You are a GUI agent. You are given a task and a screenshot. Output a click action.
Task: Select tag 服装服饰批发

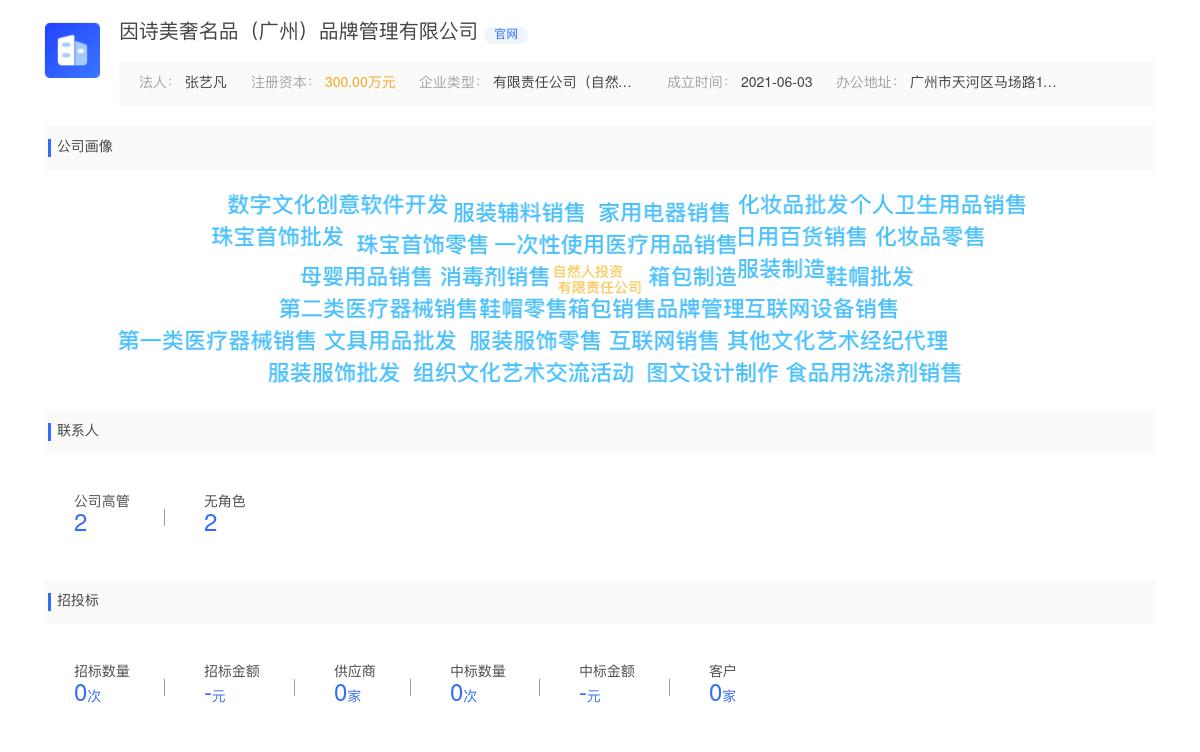[x=334, y=373]
